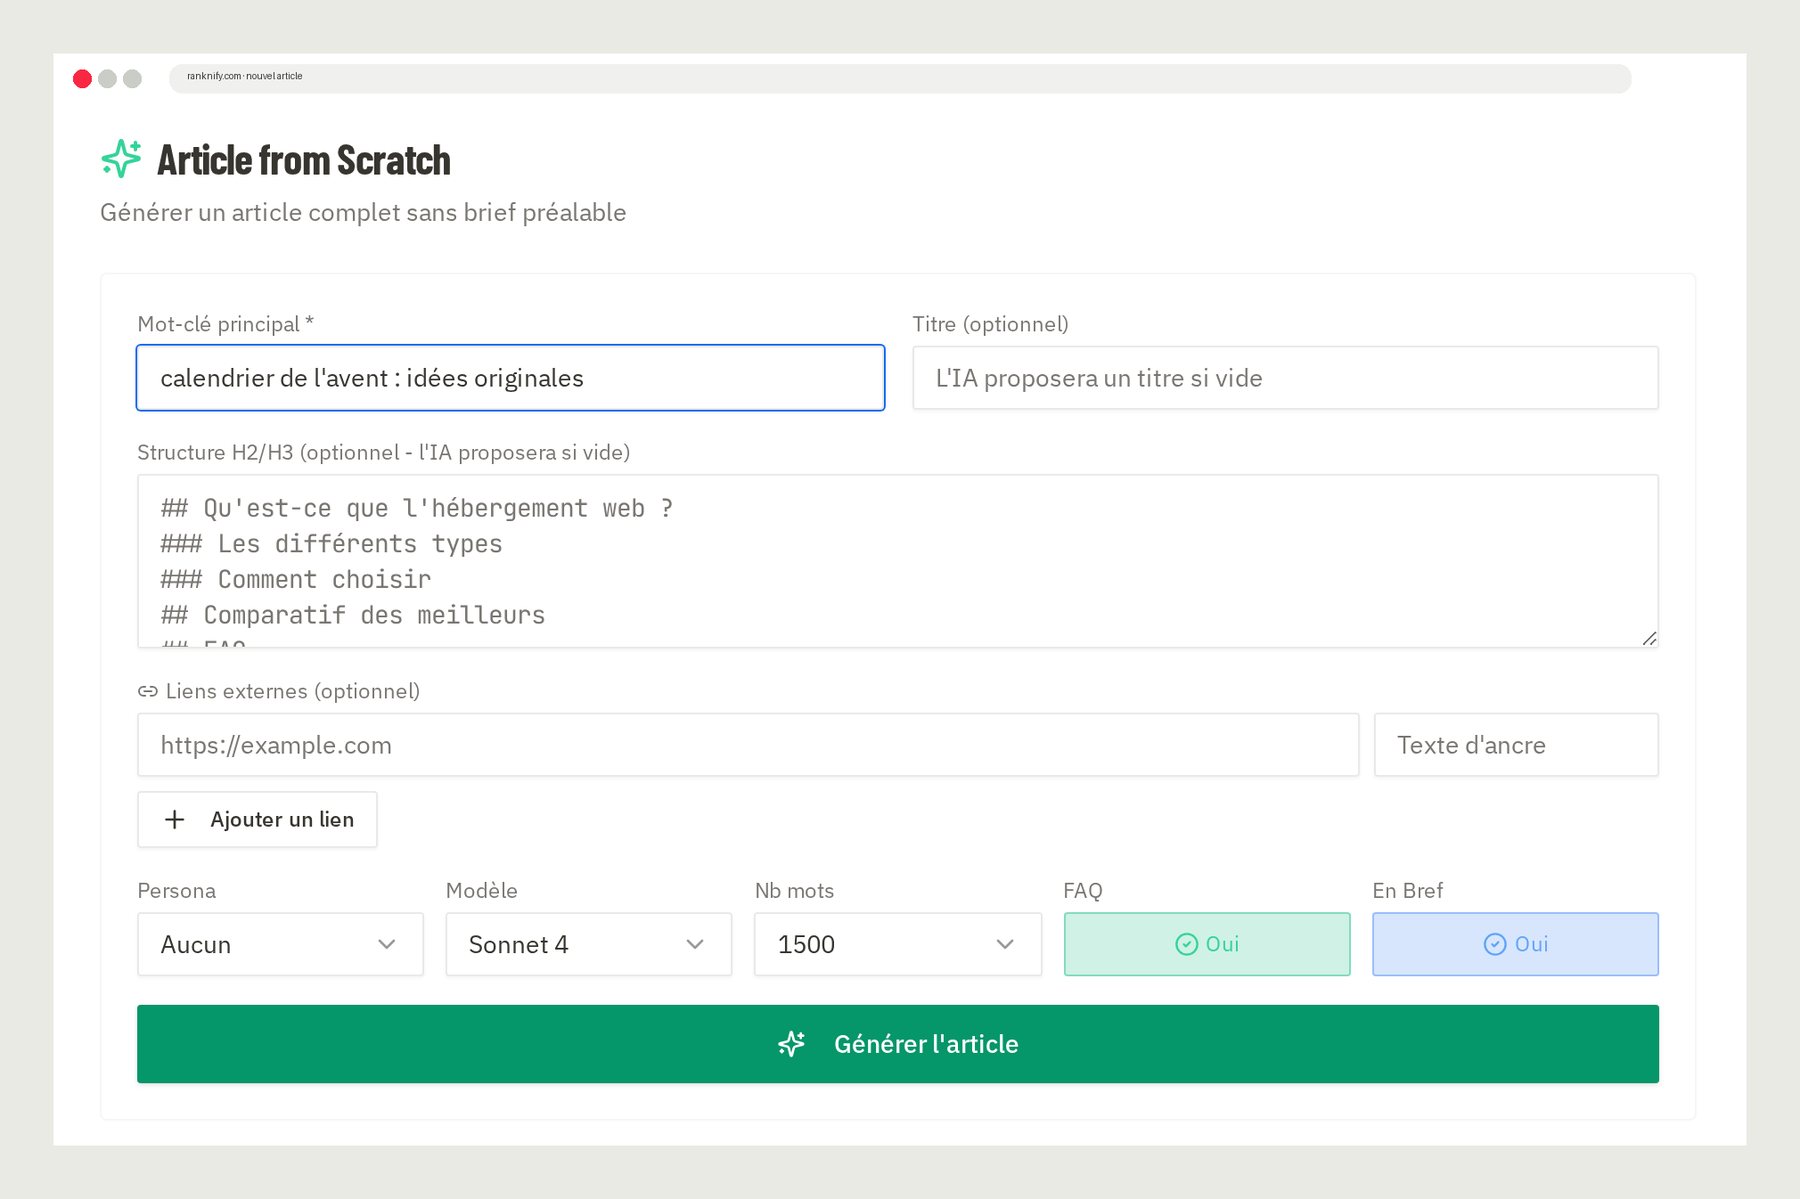Click the Ajouter un lien button
Image resolution: width=1800 pixels, height=1199 pixels.
pyautogui.click(x=257, y=820)
